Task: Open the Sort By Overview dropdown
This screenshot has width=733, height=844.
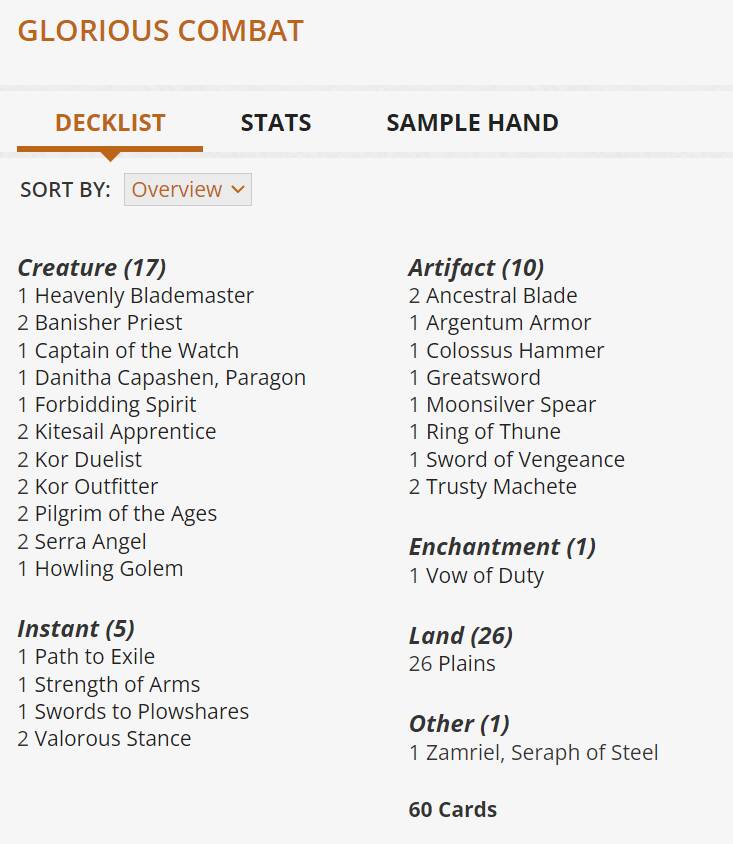Action: (x=187, y=189)
